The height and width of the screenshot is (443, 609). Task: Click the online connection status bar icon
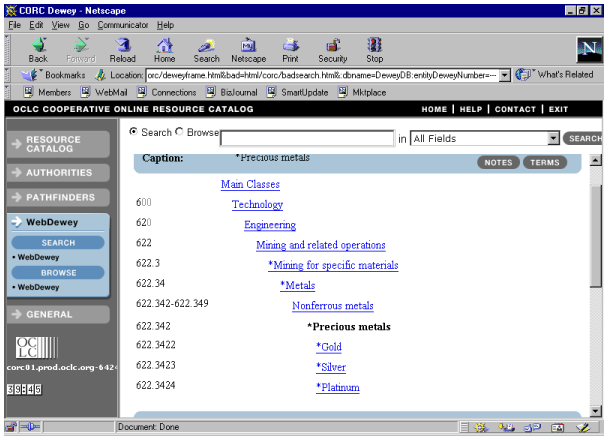click(30, 427)
